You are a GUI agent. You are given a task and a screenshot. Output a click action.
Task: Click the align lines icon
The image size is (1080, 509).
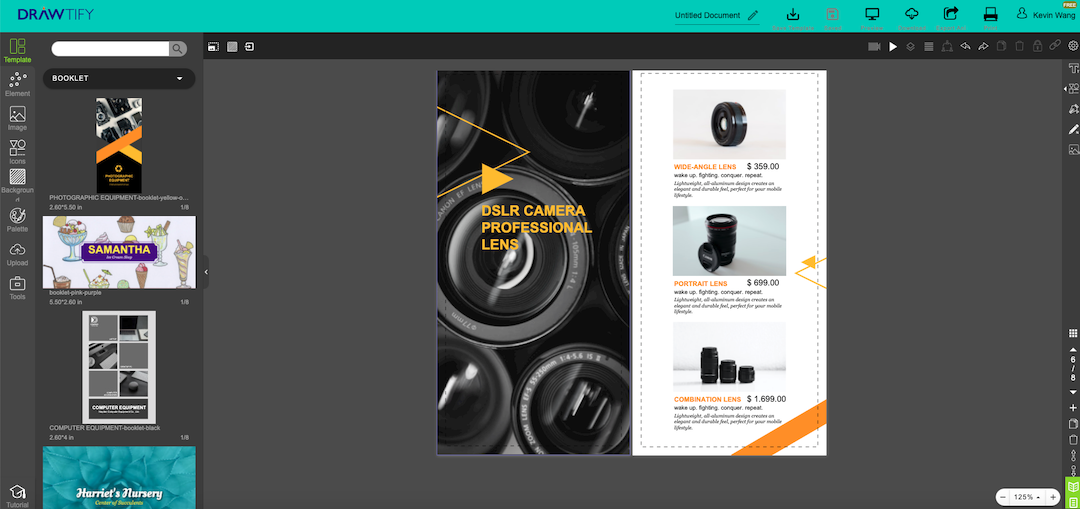(x=928, y=47)
